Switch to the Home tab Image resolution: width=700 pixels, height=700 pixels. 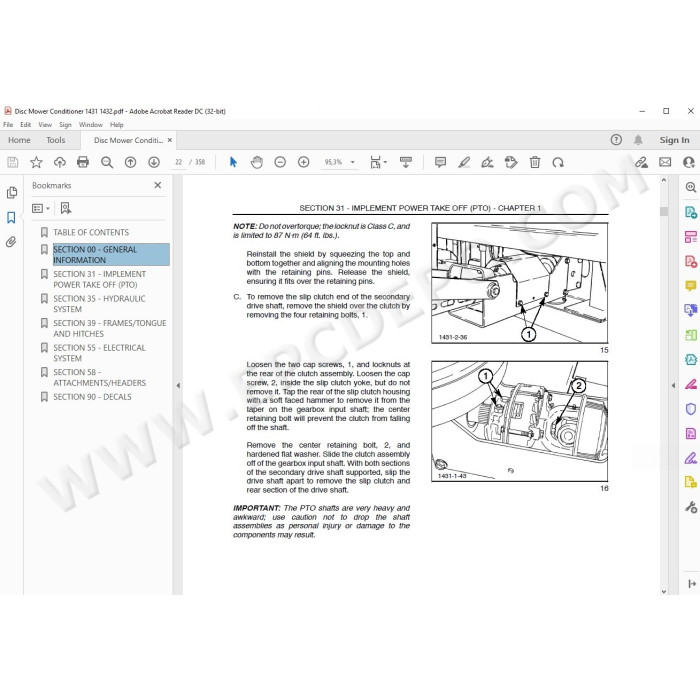[x=19, y=140]
